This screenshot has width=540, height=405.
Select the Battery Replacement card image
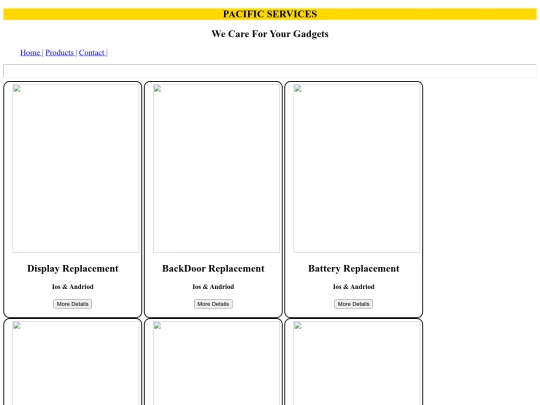pos(357,168)
